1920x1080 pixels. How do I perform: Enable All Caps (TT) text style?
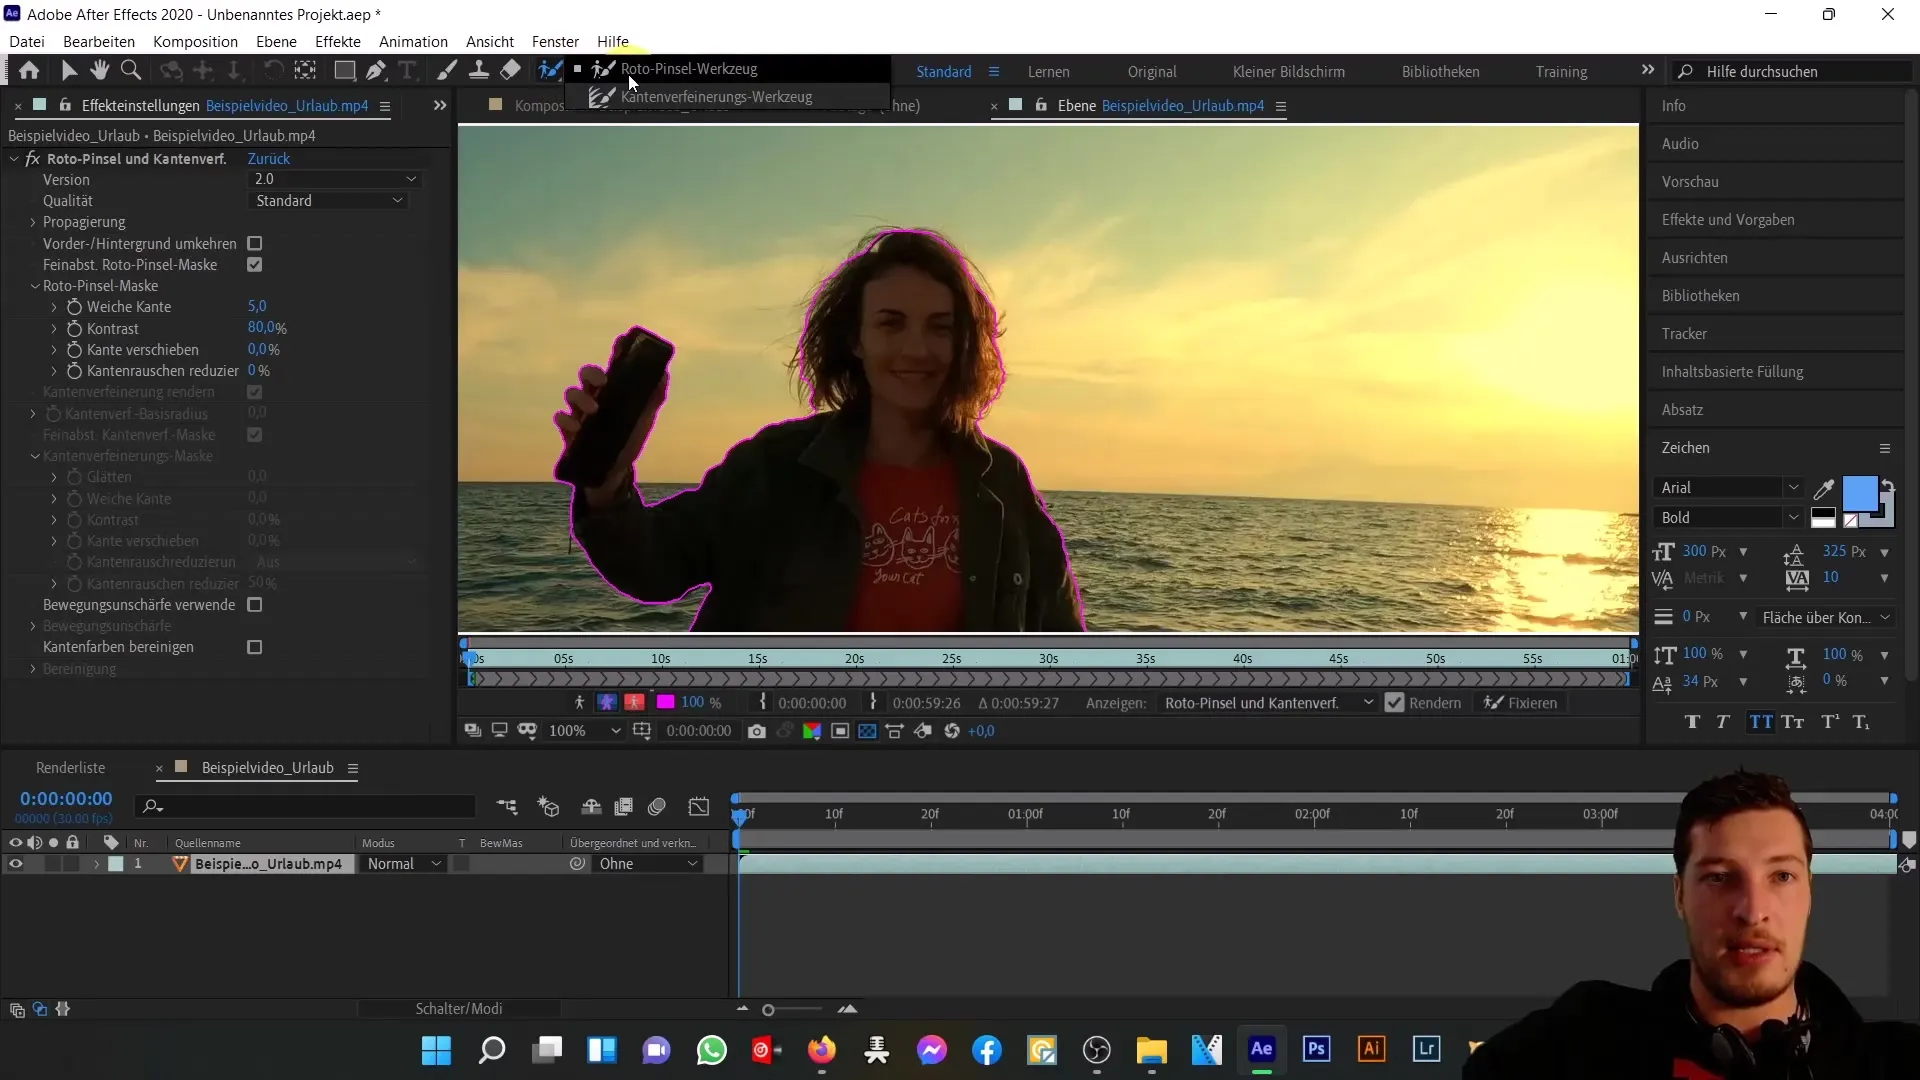point(1761,722)
